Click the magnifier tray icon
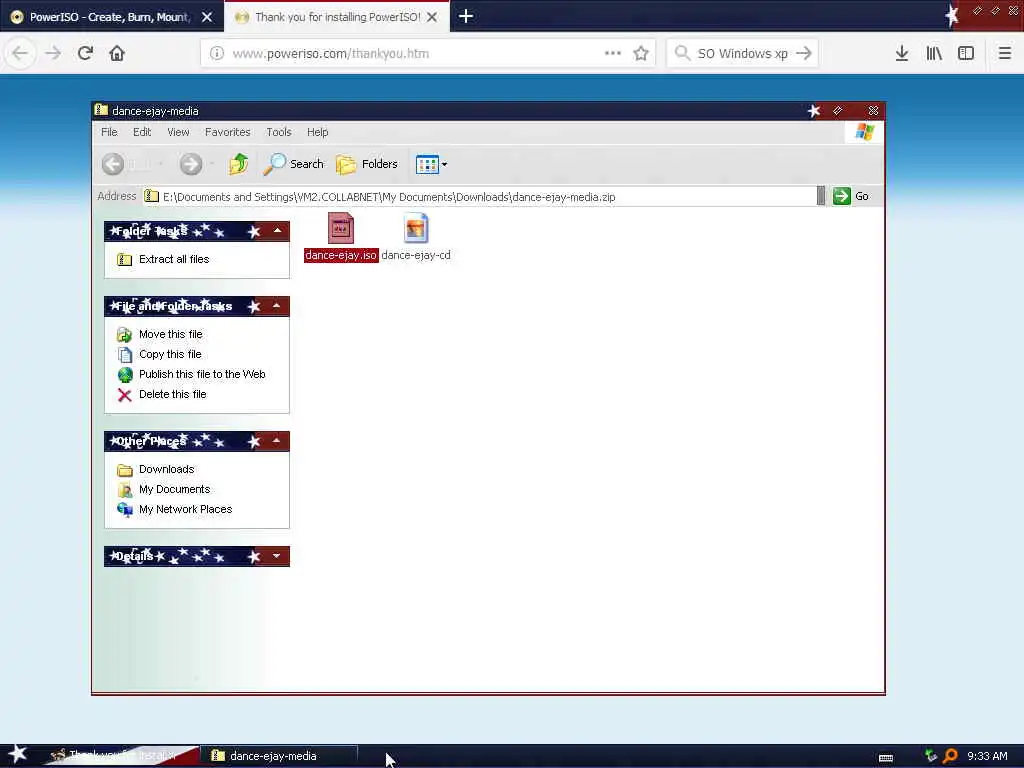The height and width of the screenshot is (768, 1024). [950, 756]
